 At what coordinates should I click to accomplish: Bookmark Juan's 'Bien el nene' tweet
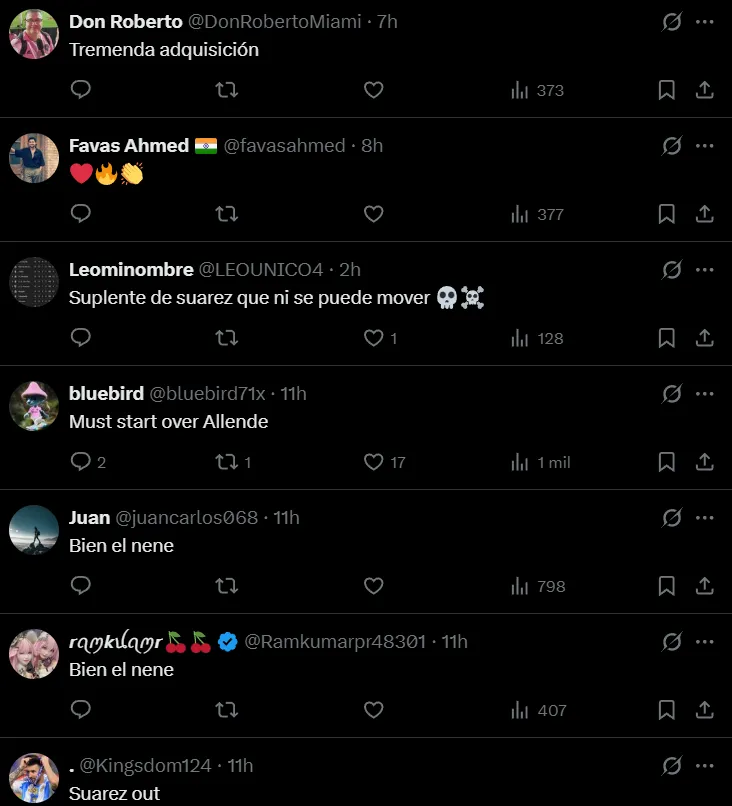(667, 586)
